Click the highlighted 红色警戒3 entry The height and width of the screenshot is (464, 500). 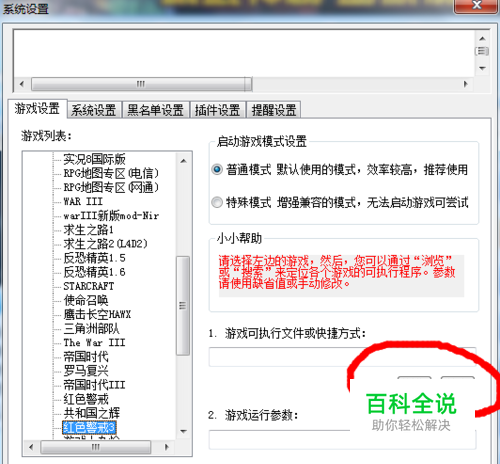pos(89,427)
